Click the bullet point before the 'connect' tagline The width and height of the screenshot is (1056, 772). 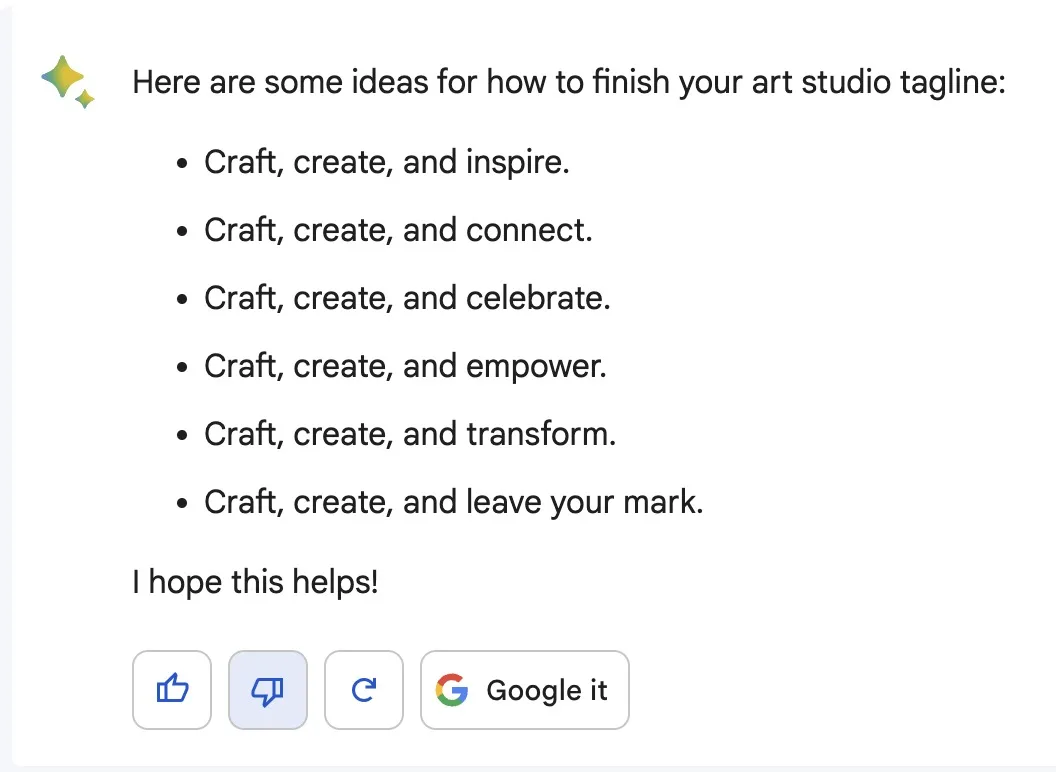[x=182, y=232]
